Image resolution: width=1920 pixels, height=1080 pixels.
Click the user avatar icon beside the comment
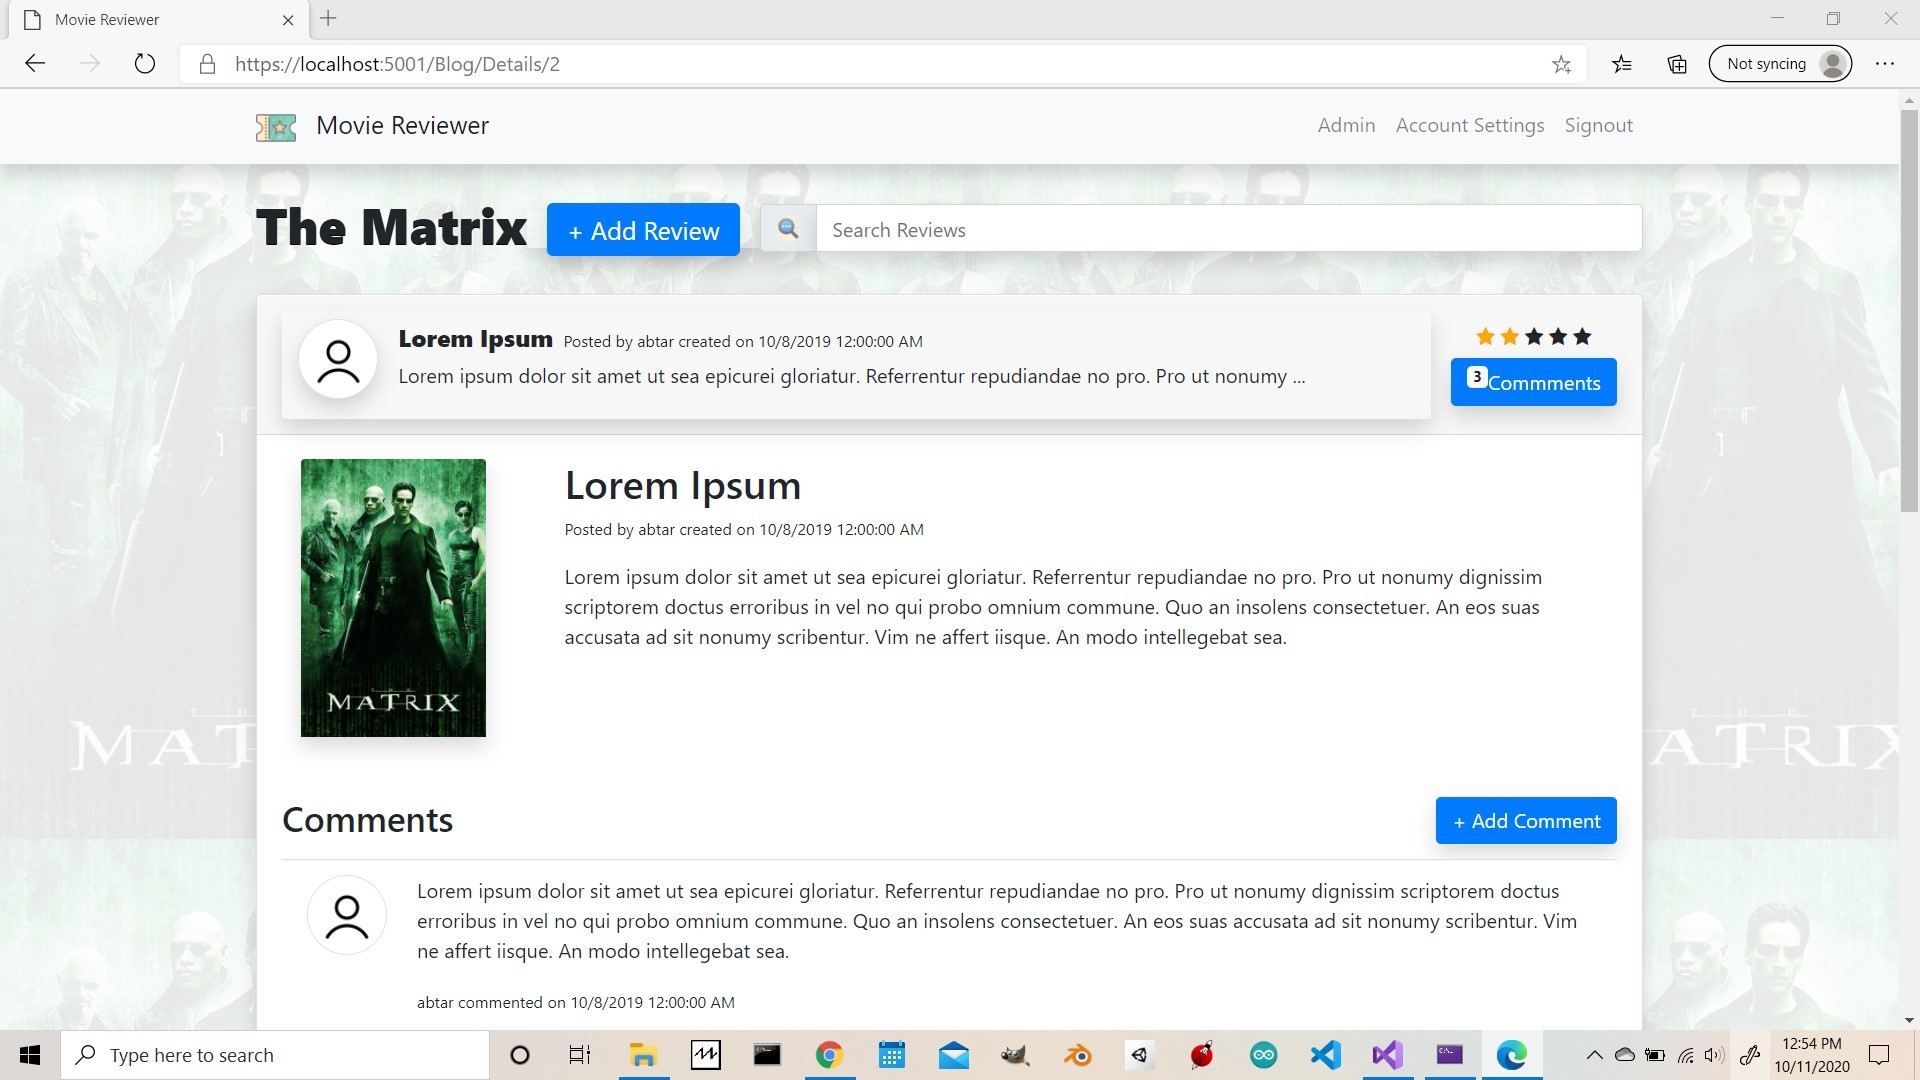click(347, 915)
